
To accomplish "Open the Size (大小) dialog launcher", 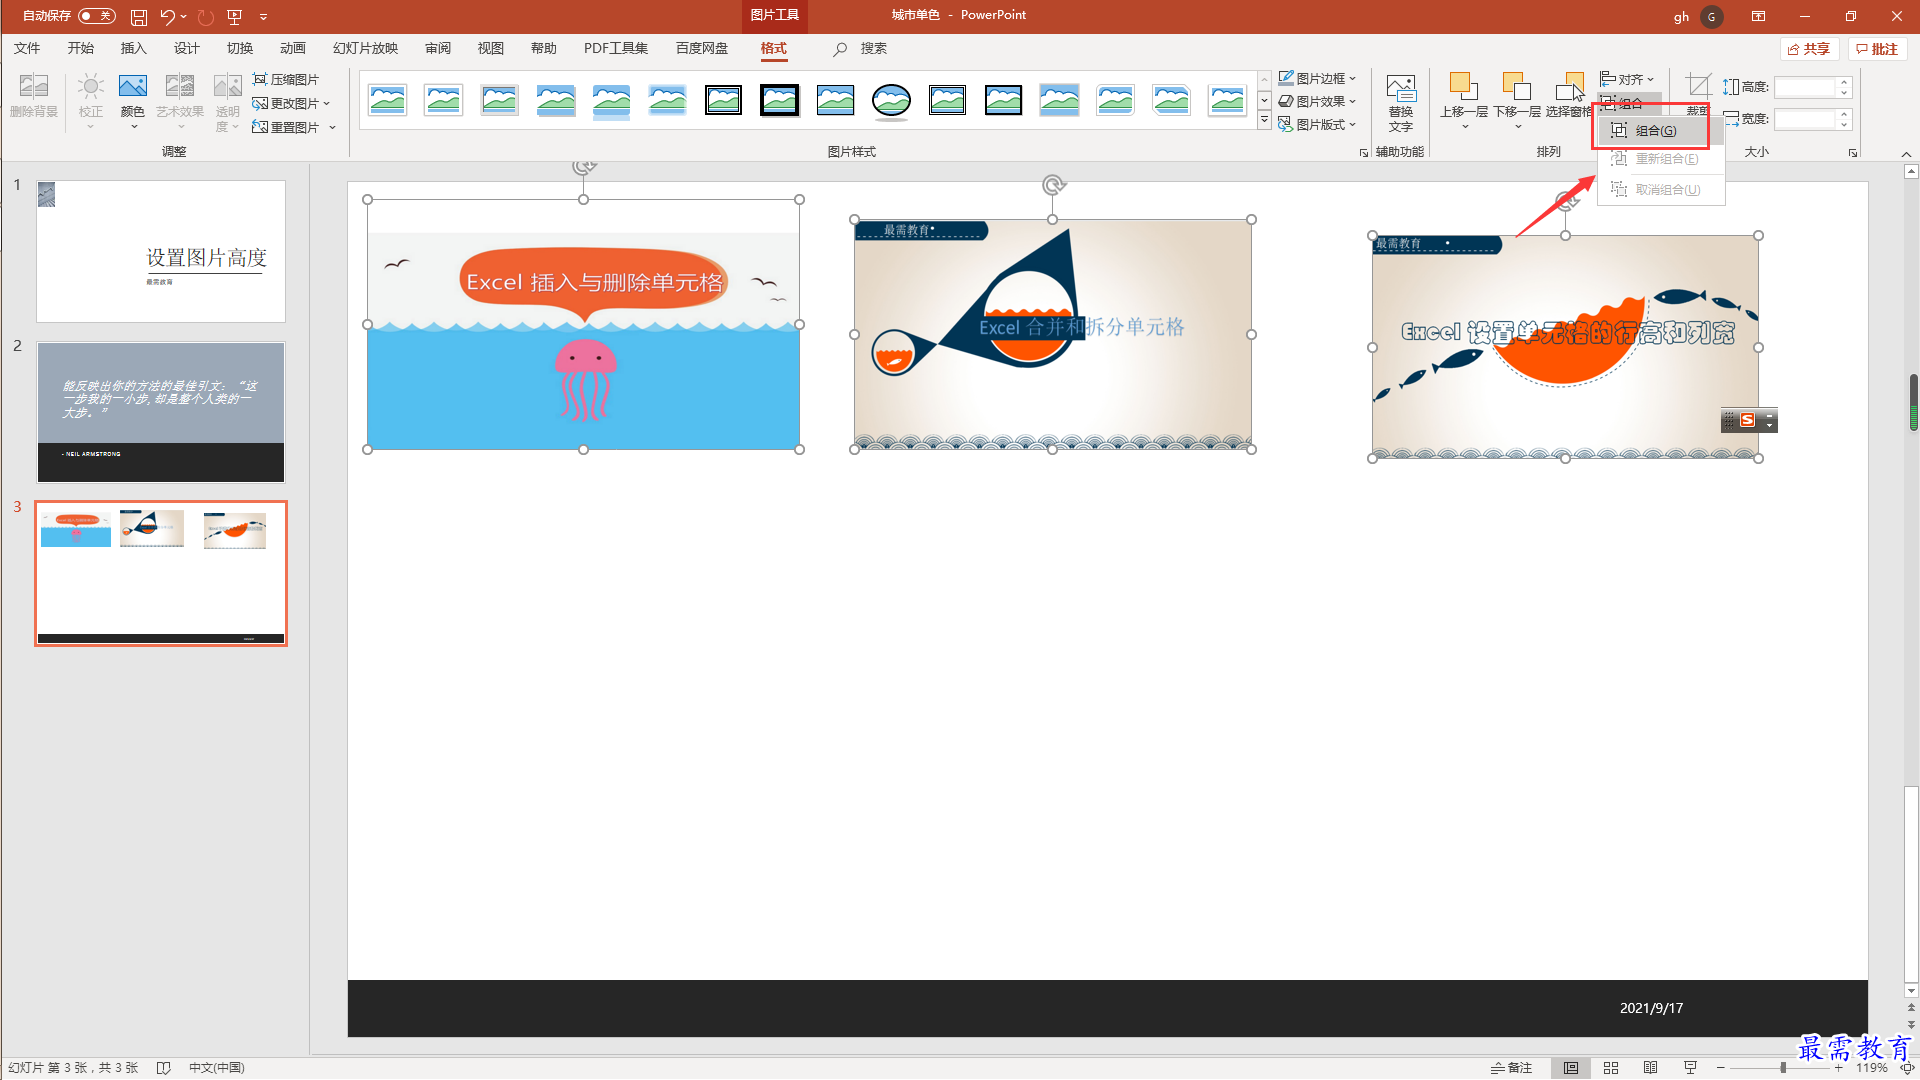I will [x=1852, y=153].
